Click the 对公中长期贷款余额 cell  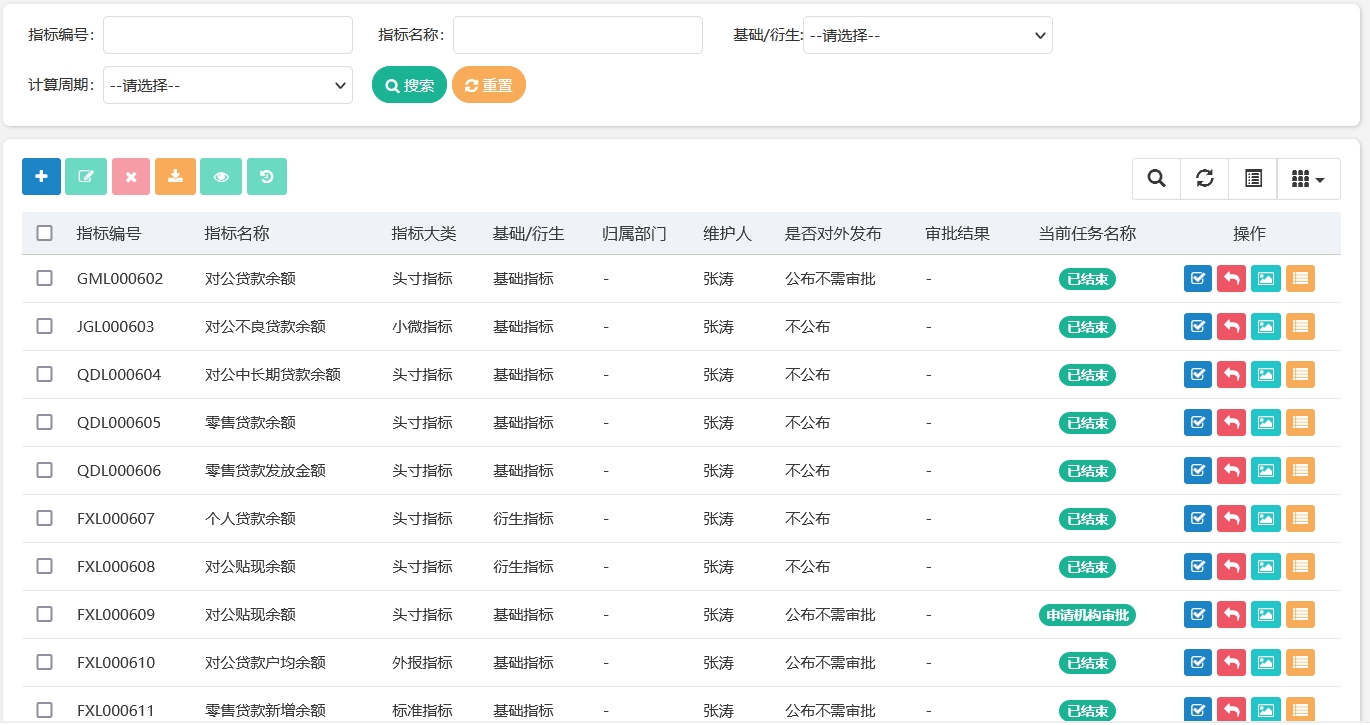(x=273, y=375)
